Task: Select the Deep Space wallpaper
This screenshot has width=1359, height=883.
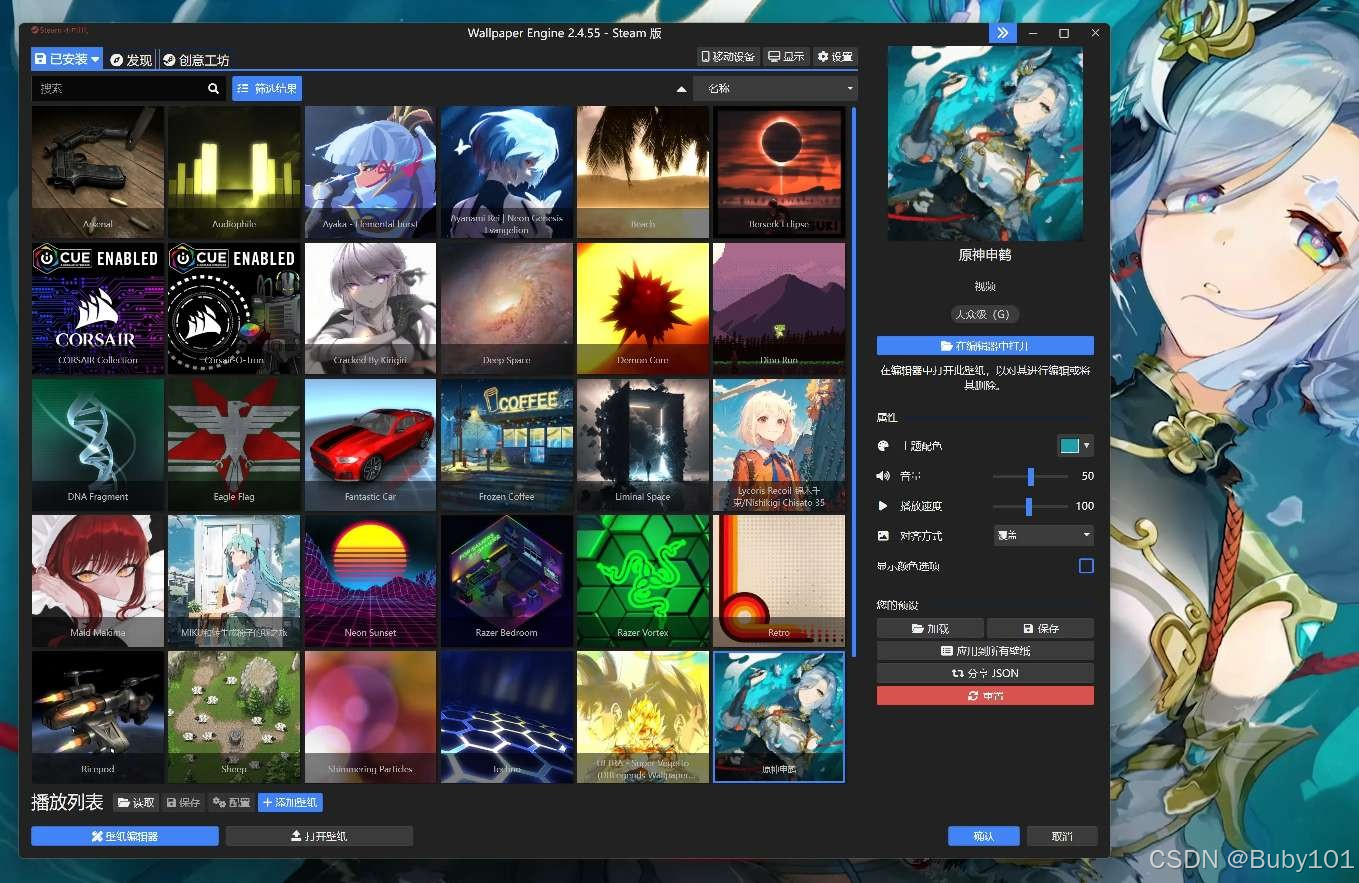Action: point(506,308)
